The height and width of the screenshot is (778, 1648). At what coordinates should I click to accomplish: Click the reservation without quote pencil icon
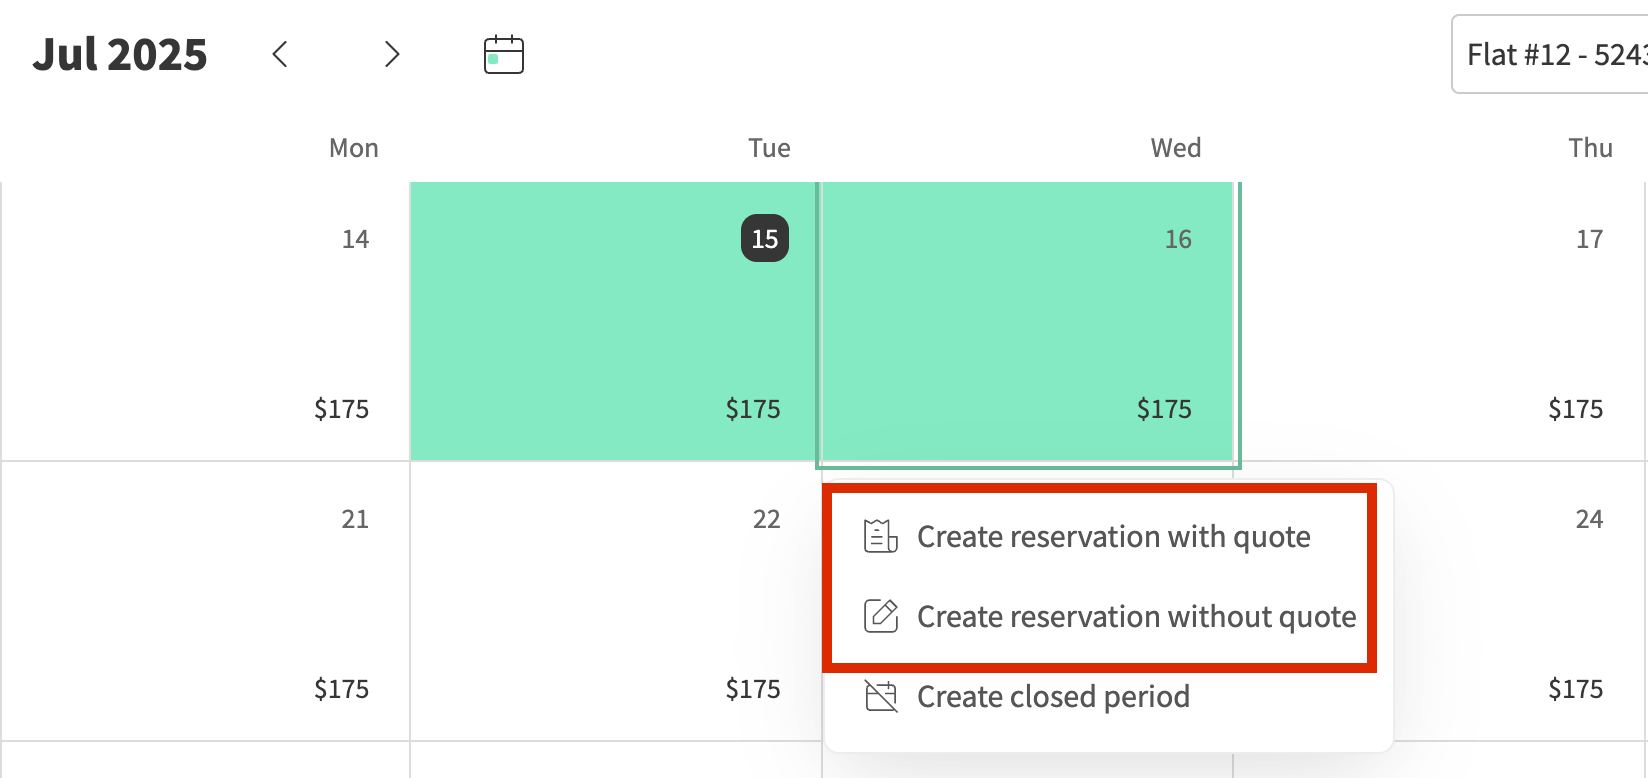coord(881,616)
